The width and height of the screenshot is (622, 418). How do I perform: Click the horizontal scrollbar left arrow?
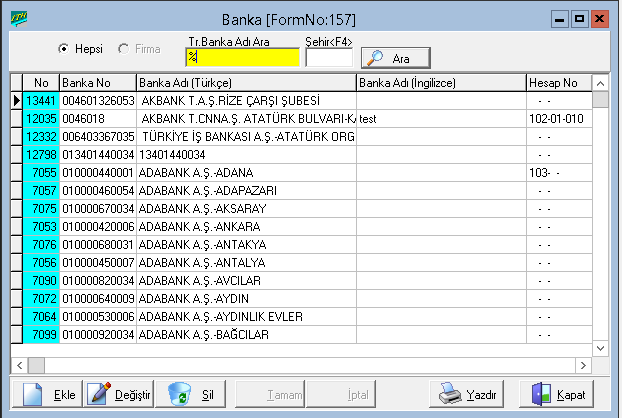[x=19, y=365]
